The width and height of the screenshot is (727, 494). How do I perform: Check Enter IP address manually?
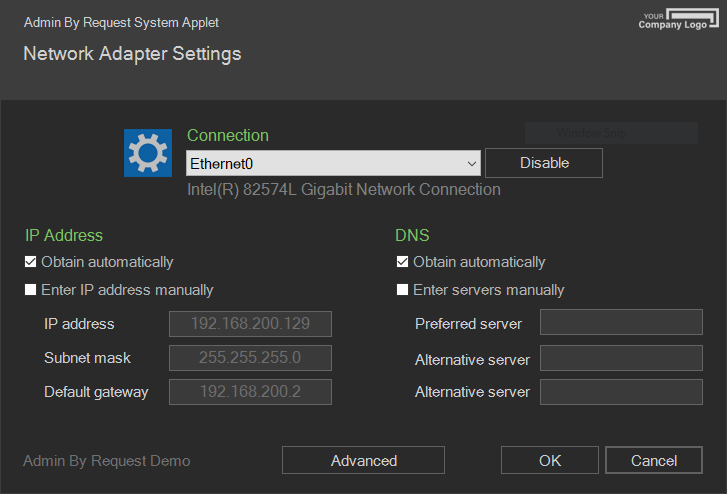pyautogui.click(x=31, y=290)
